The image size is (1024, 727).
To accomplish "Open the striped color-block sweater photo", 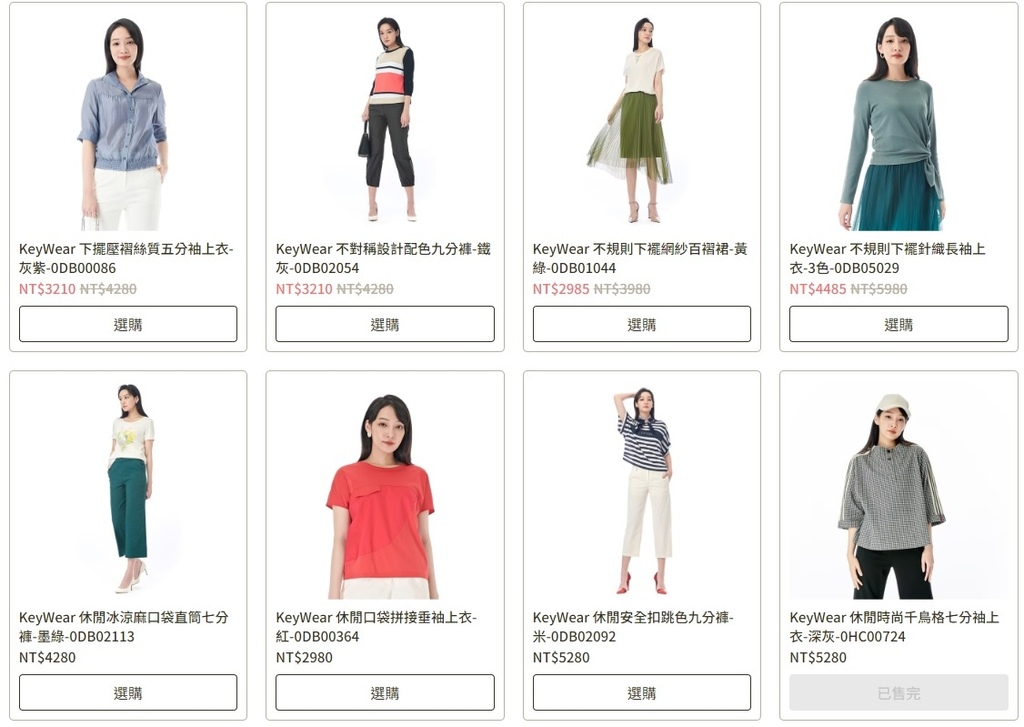I will coord(385,121).
